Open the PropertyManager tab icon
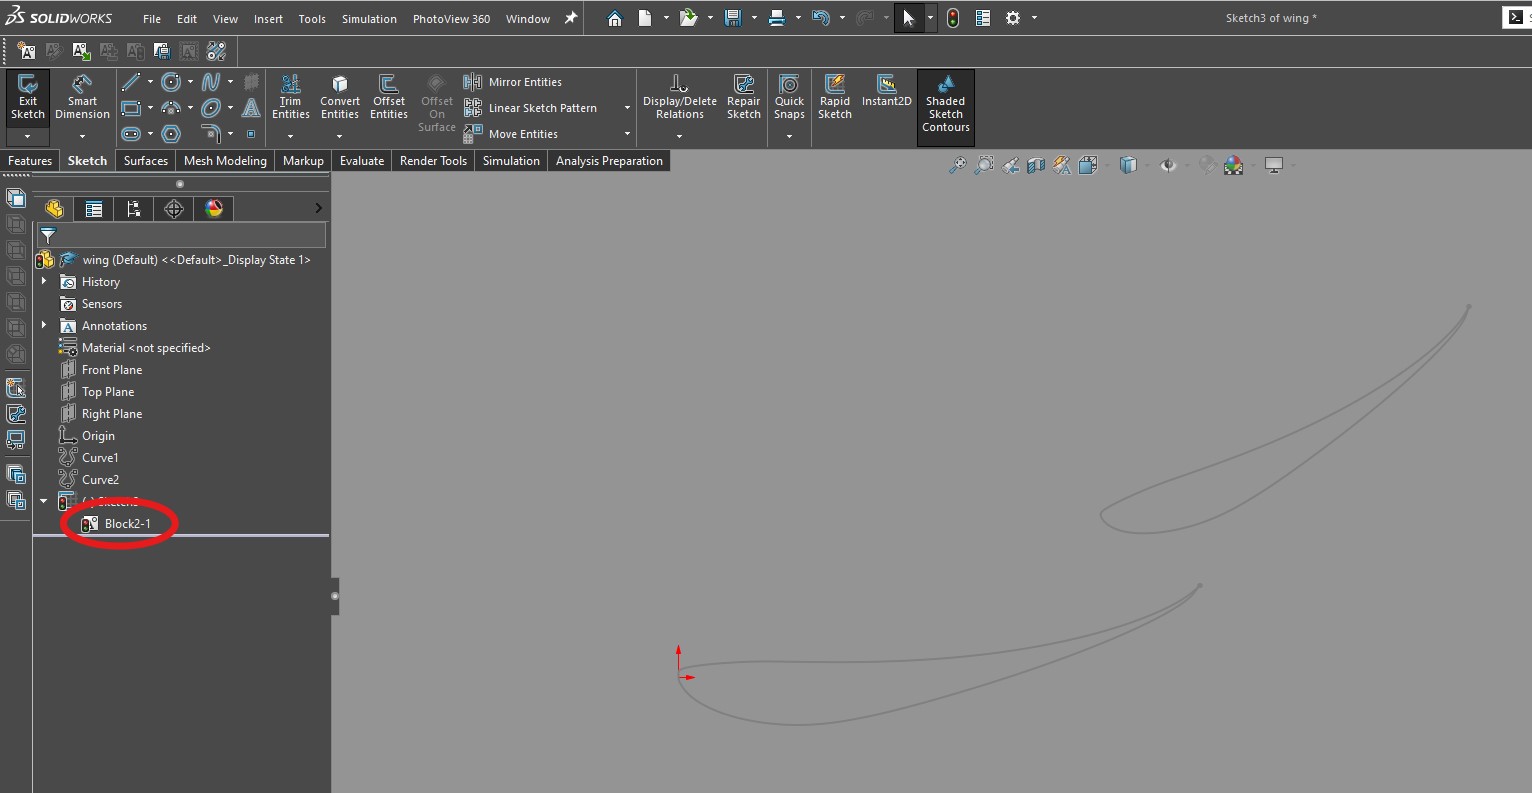This screenshot has height=793, width=1532. [x=94, y=209]
